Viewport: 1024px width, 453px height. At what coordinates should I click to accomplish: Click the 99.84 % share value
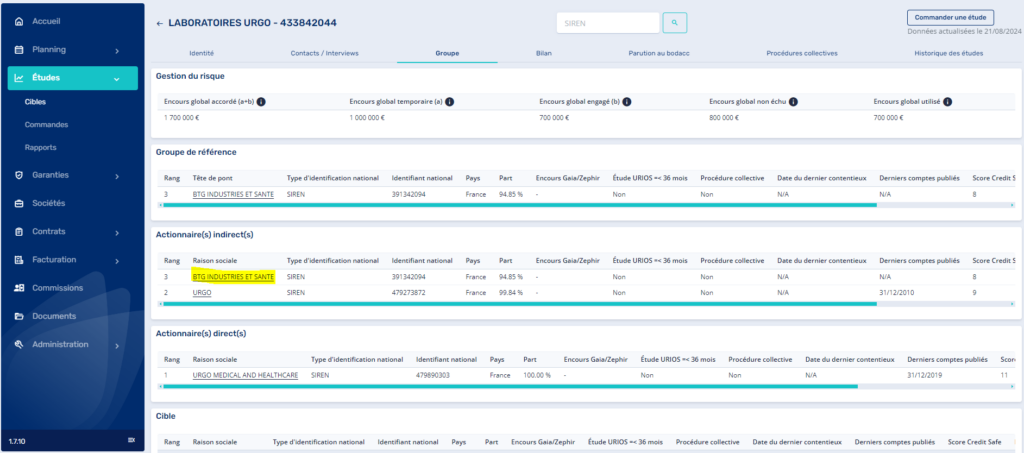(511, 293)
